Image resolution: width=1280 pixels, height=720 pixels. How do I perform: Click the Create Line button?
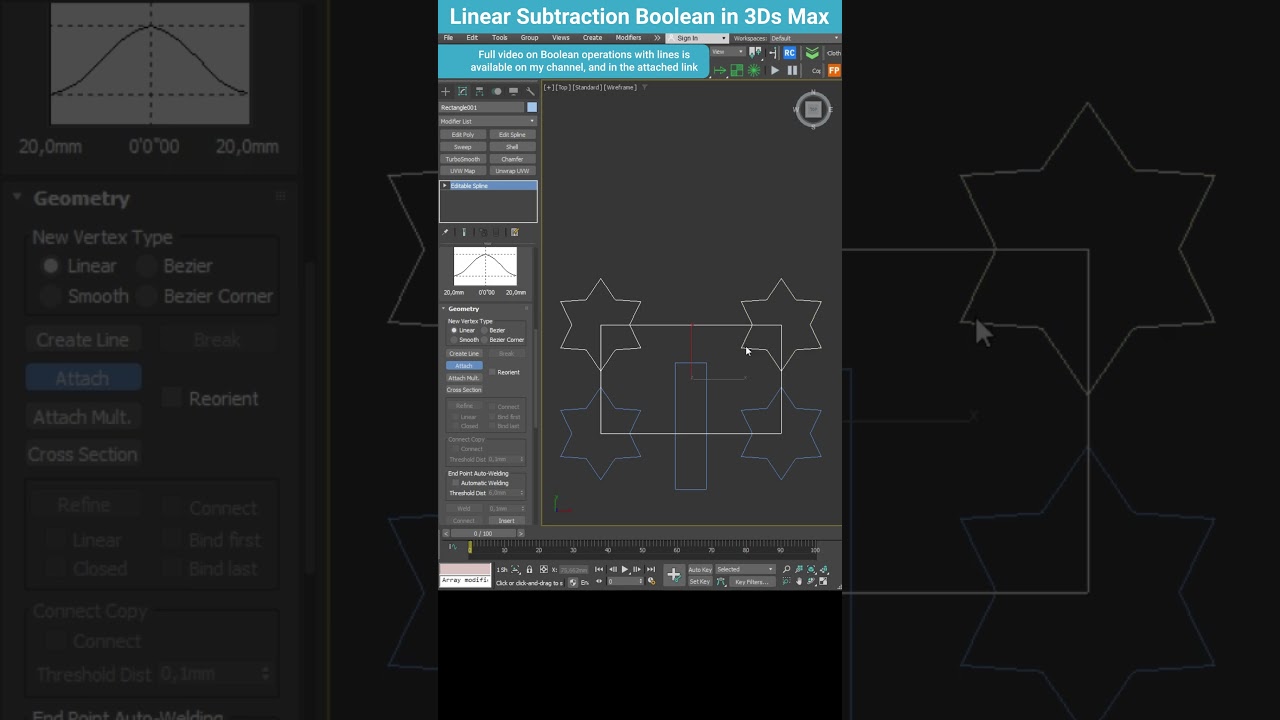464,354
